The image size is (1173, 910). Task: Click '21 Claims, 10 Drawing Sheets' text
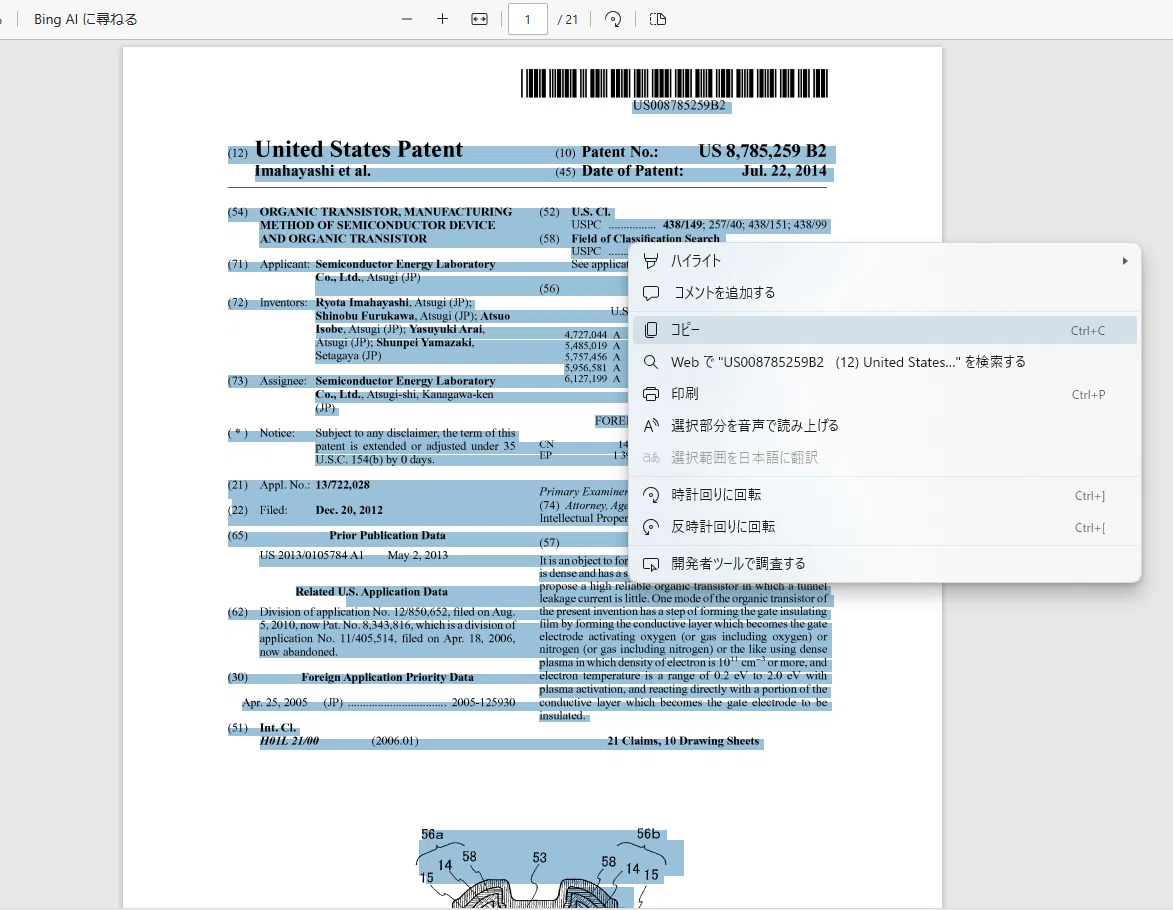click(x=683, y=741)
